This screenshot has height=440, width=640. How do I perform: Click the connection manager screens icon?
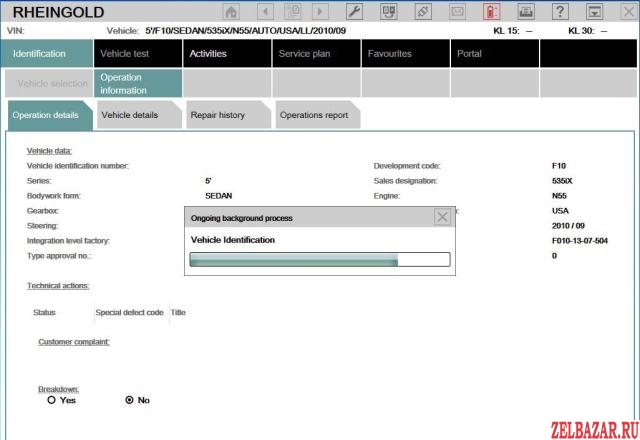[389, 11]
